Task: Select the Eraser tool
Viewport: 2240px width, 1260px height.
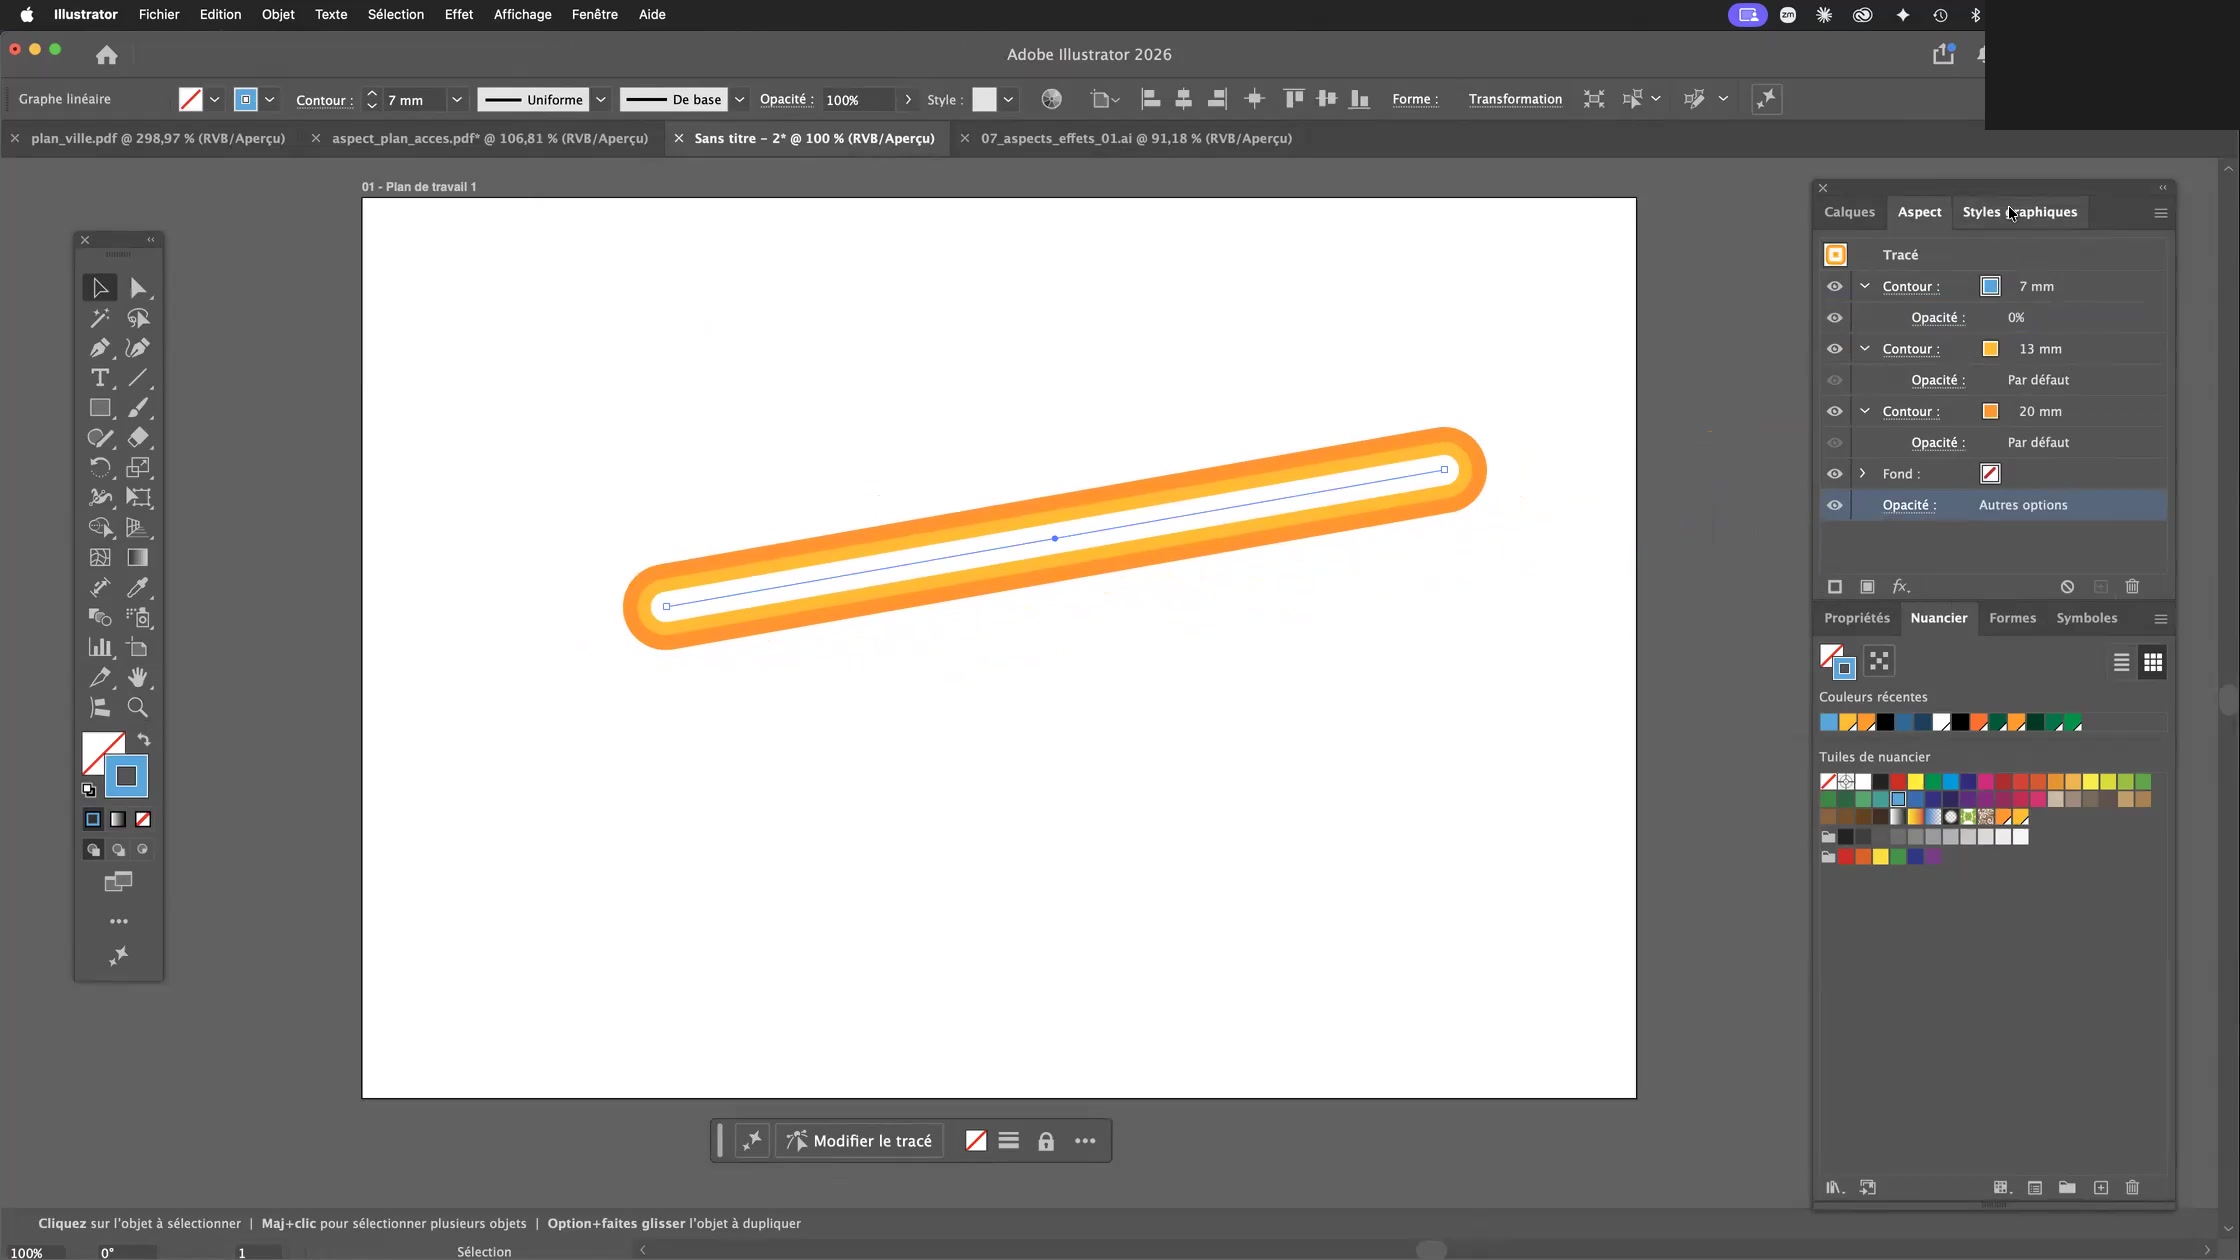Action: 138,438
